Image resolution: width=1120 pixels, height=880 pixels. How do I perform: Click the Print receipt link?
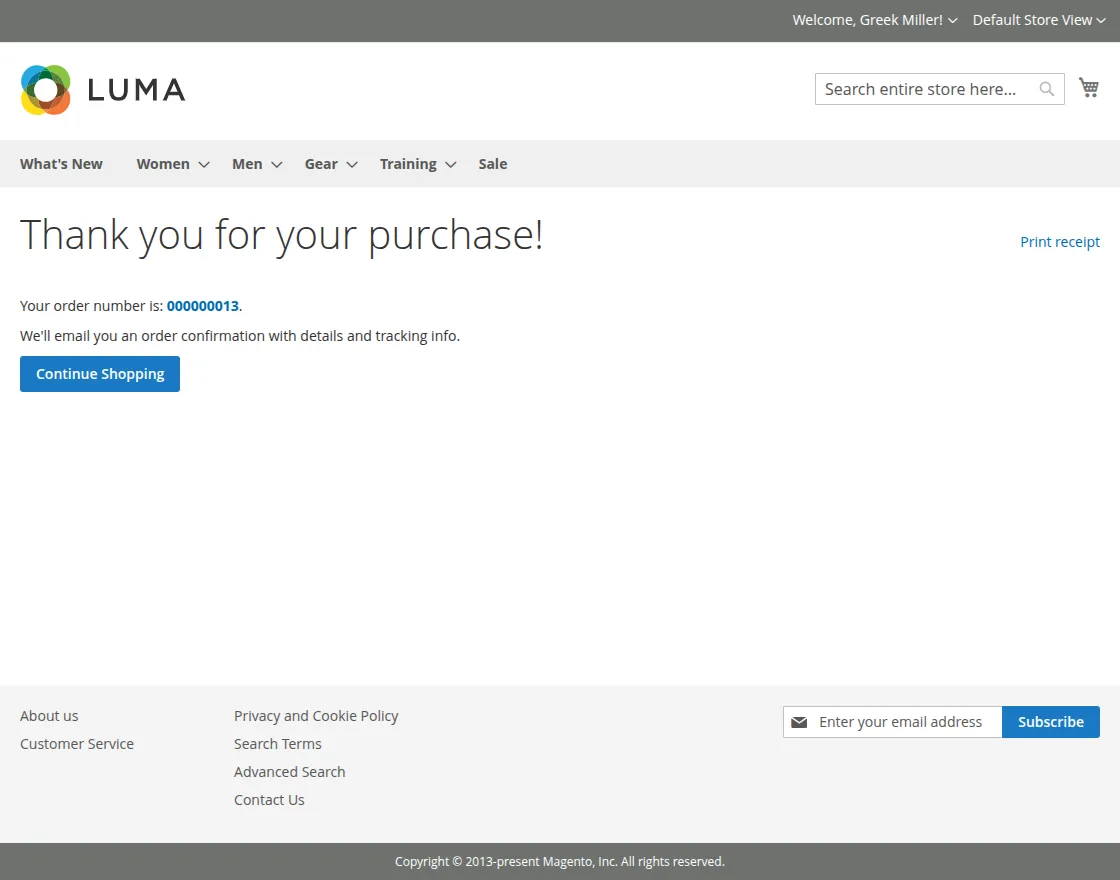1060,241
